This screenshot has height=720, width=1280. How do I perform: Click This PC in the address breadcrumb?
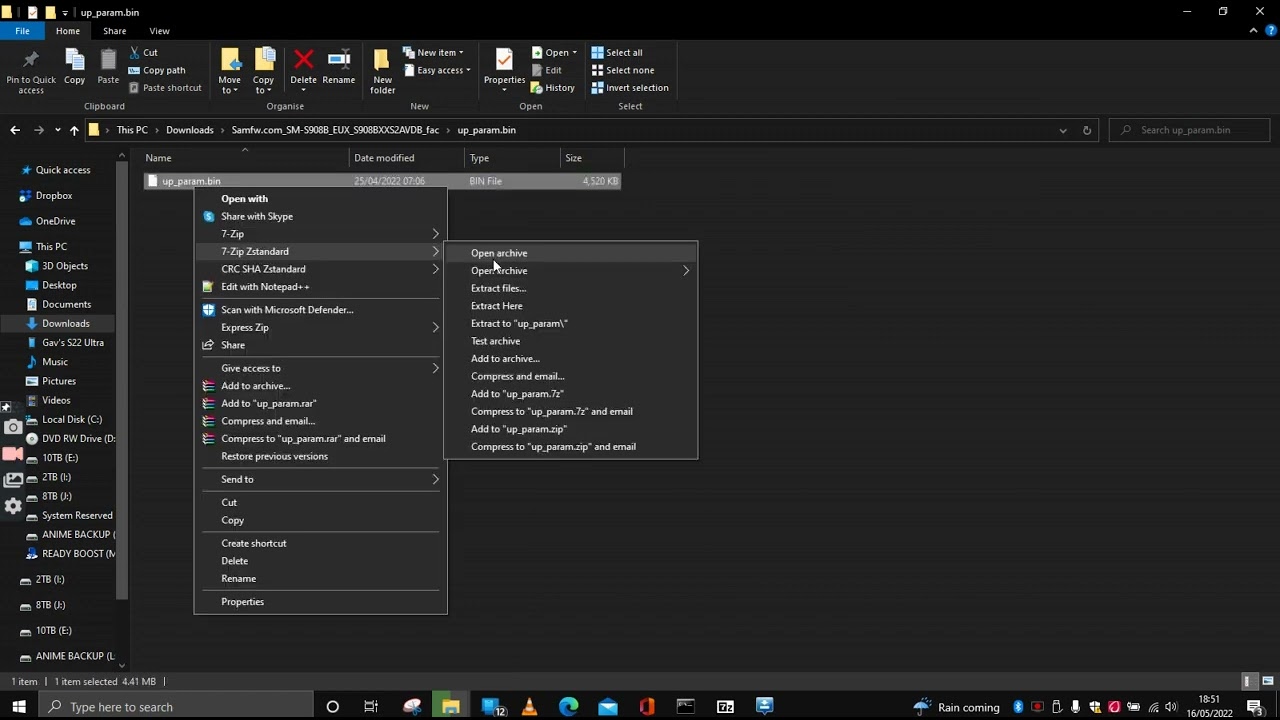132,130
